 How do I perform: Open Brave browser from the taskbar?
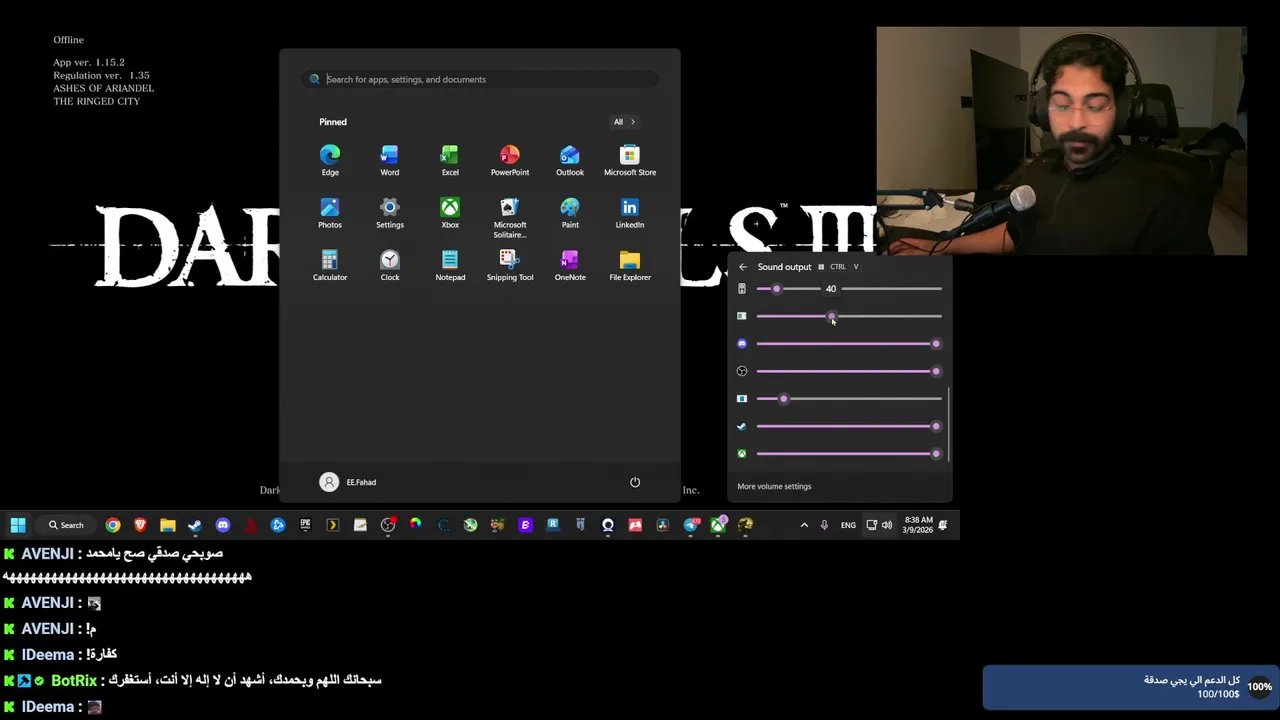coord(140,525)
